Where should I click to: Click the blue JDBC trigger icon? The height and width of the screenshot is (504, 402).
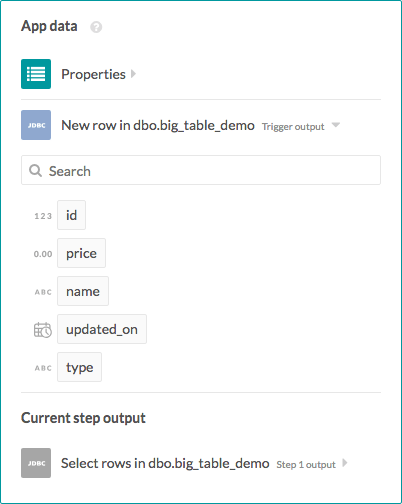(36, 125)
